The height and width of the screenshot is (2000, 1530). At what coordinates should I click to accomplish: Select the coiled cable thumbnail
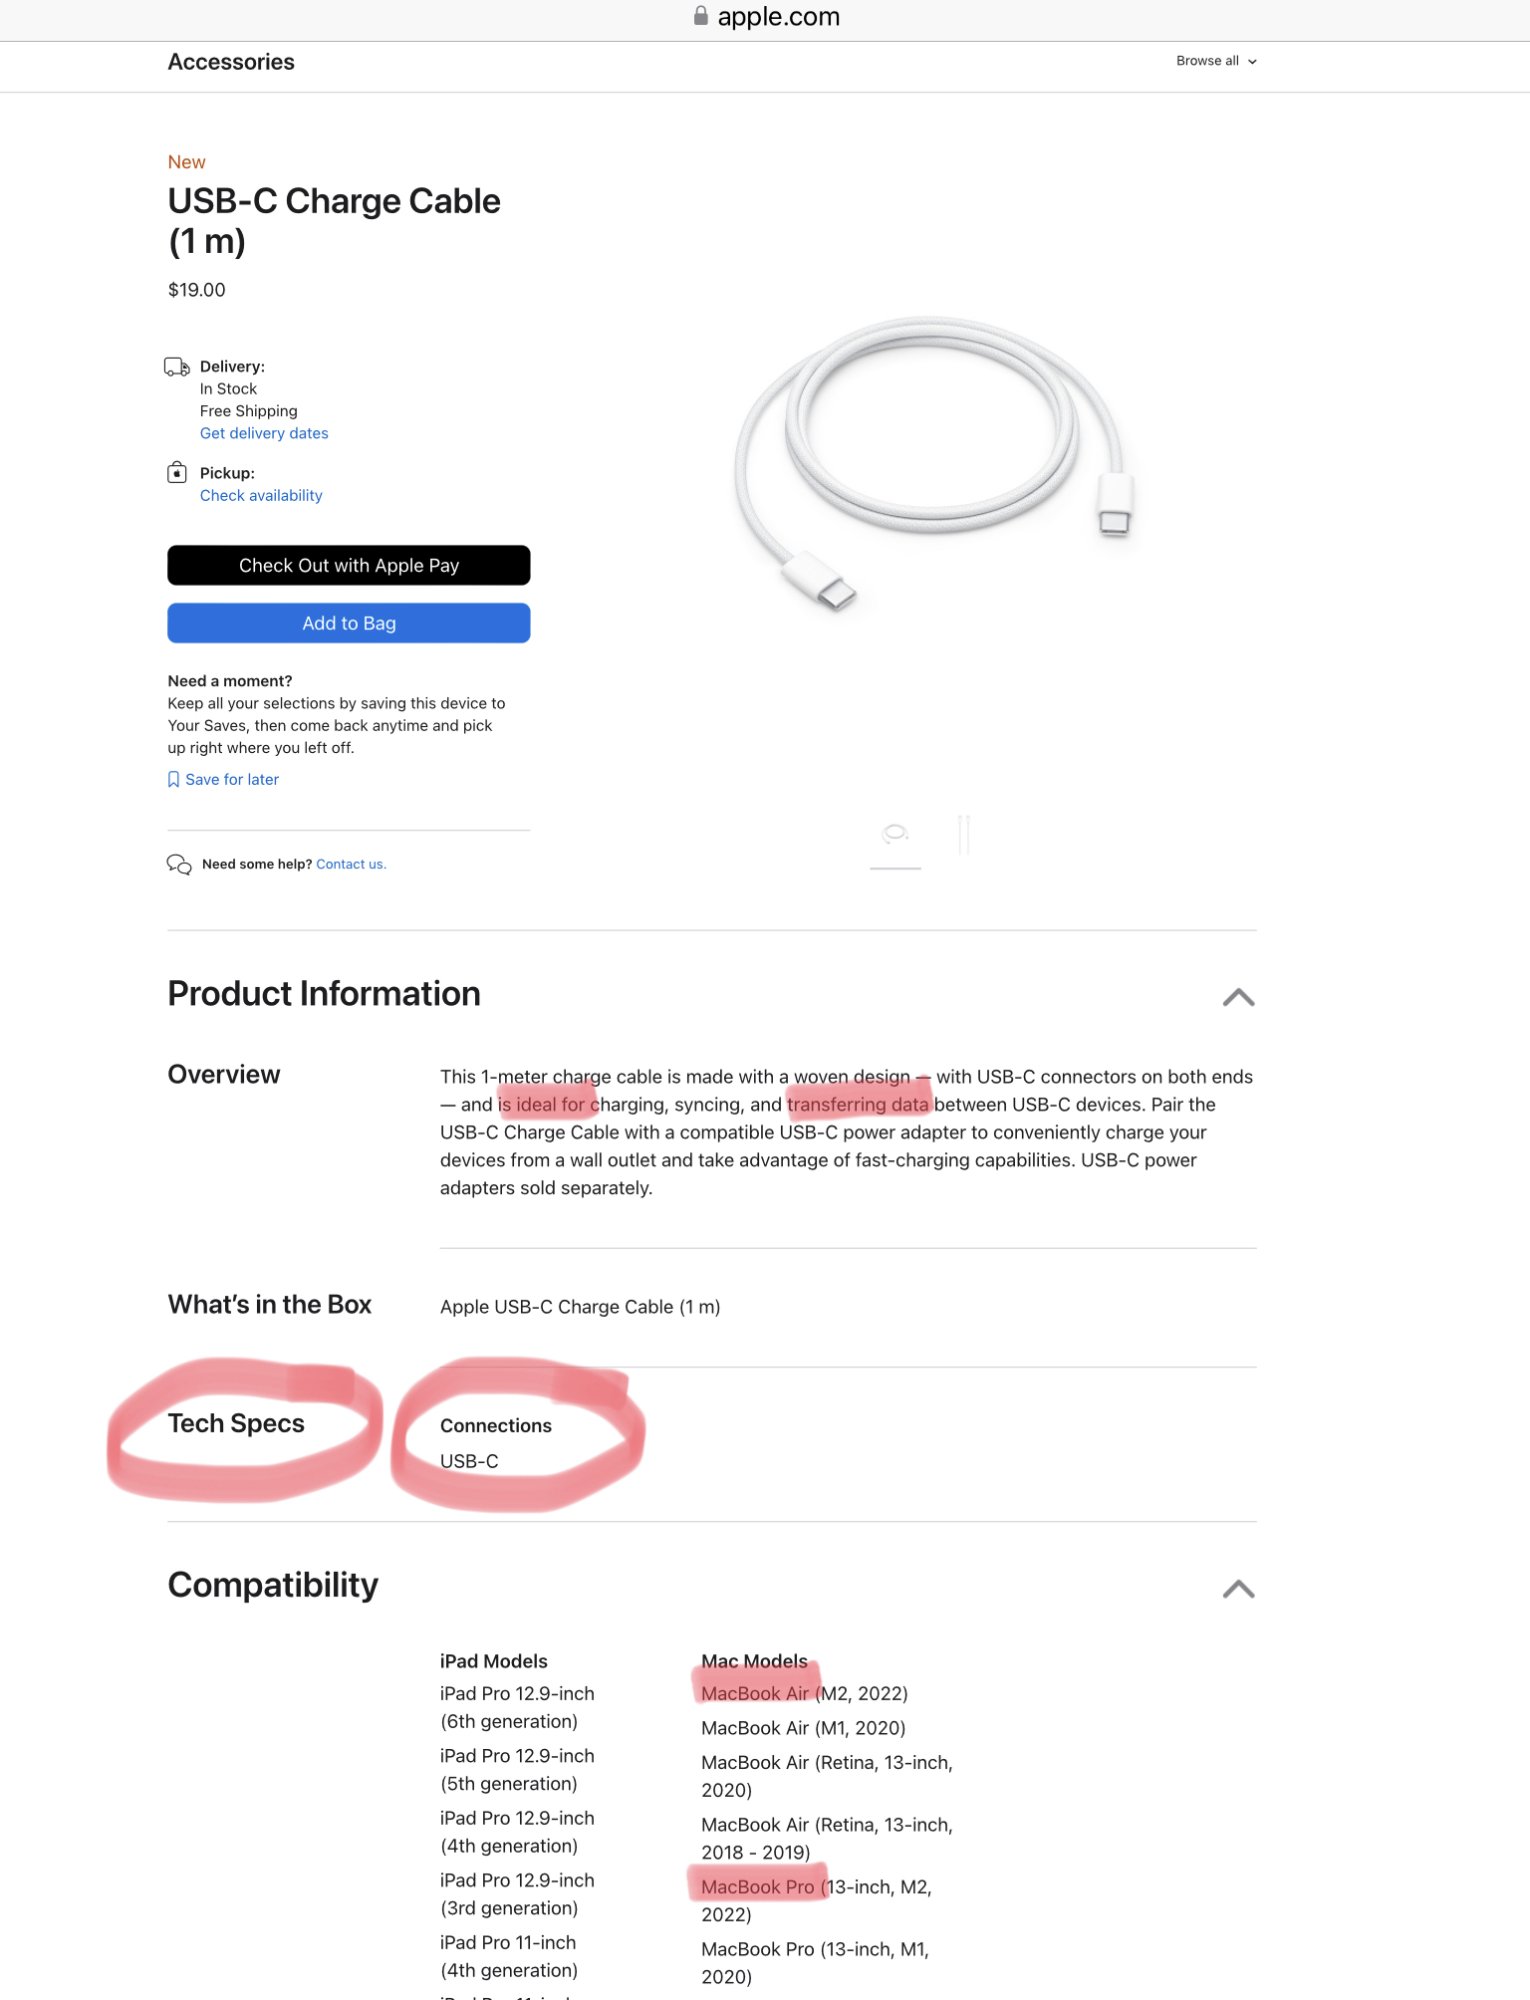point(895,834)
